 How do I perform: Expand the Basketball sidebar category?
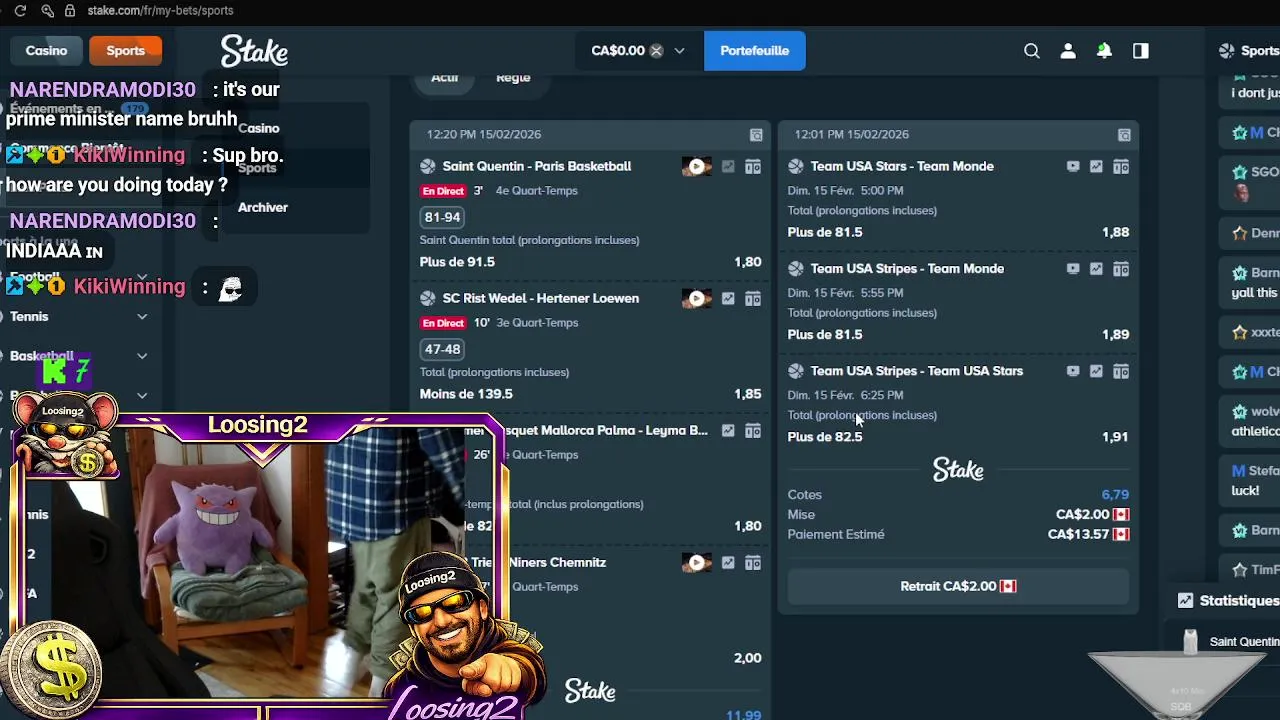click(x=142, y=356)
